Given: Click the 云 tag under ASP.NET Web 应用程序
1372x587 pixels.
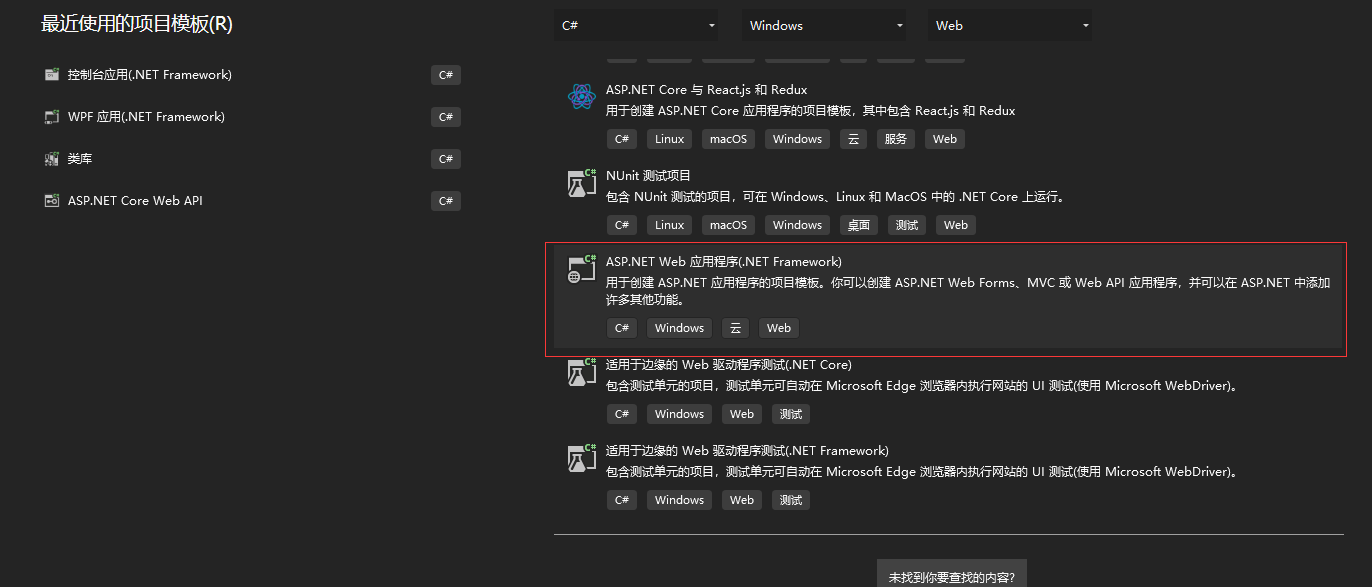Looking at the screenshot, I should pyautogui.click(x=736, y=328).
